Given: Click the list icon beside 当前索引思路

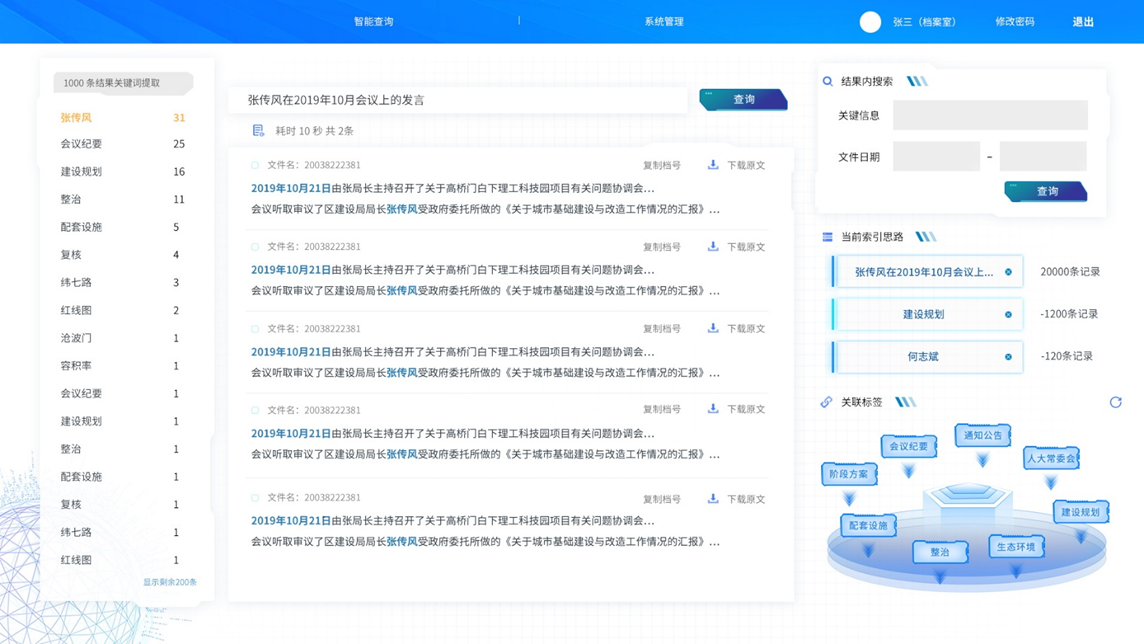Looking at the screenshot, I should point(827,237).
